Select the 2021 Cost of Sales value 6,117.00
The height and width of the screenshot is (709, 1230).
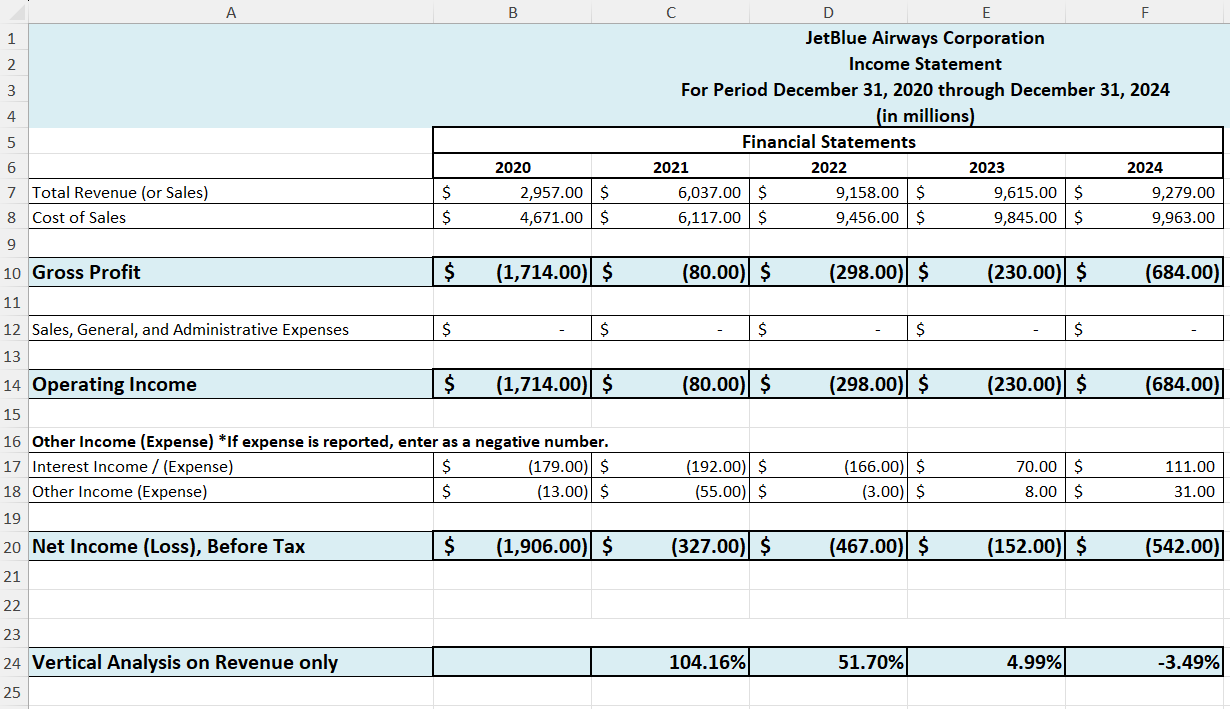[x=670, y=217]
